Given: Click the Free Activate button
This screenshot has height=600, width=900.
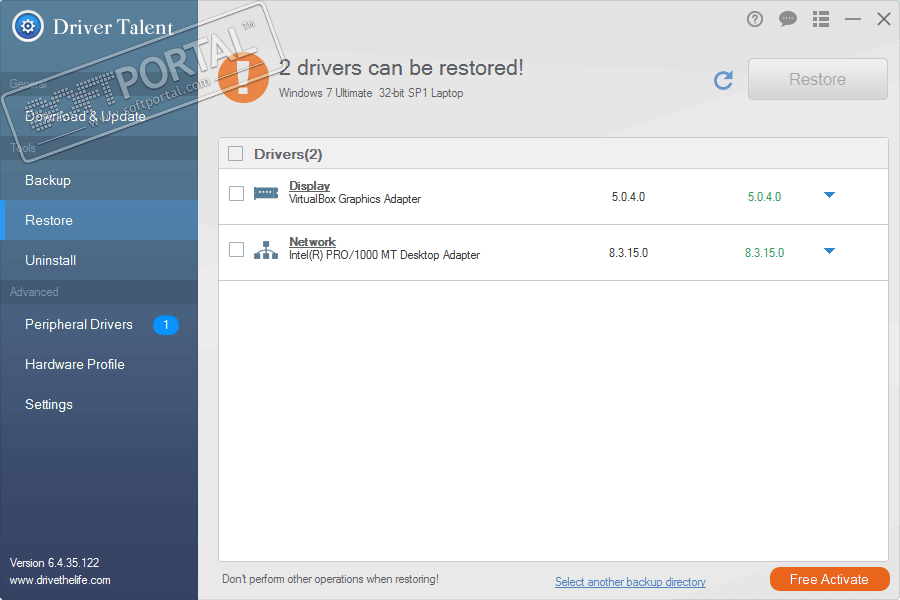Looking at the screenshot, I should point(829,579).
